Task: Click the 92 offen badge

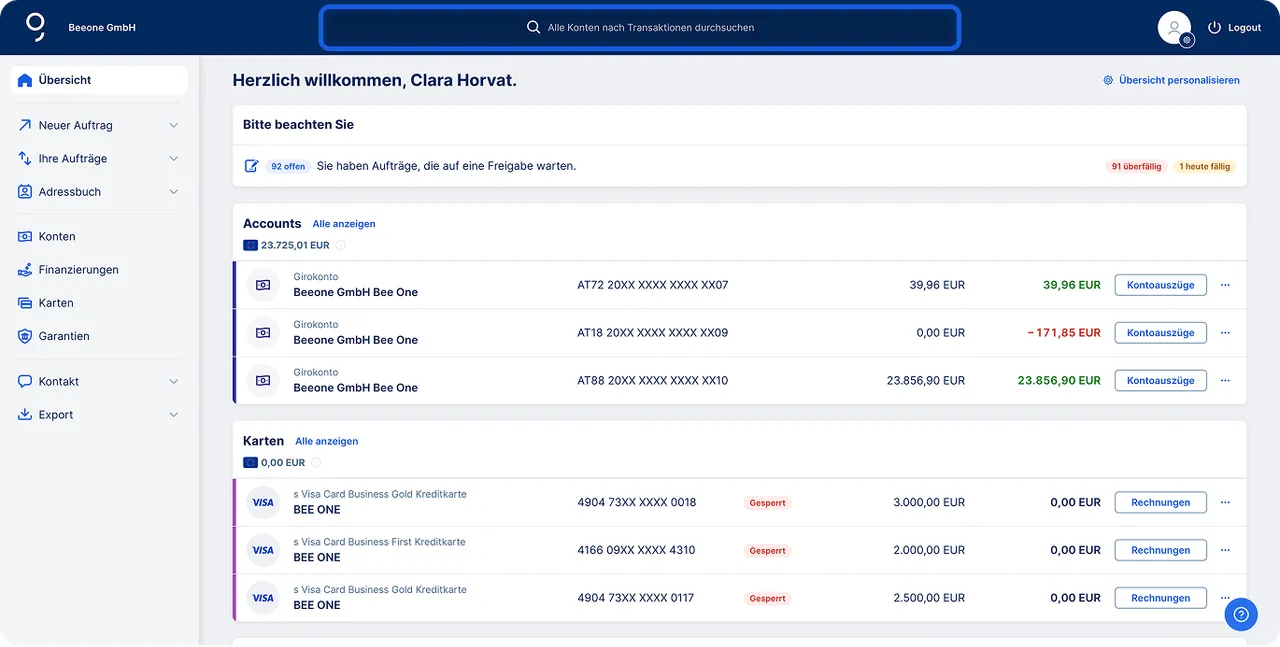Action: click(288, 166)
